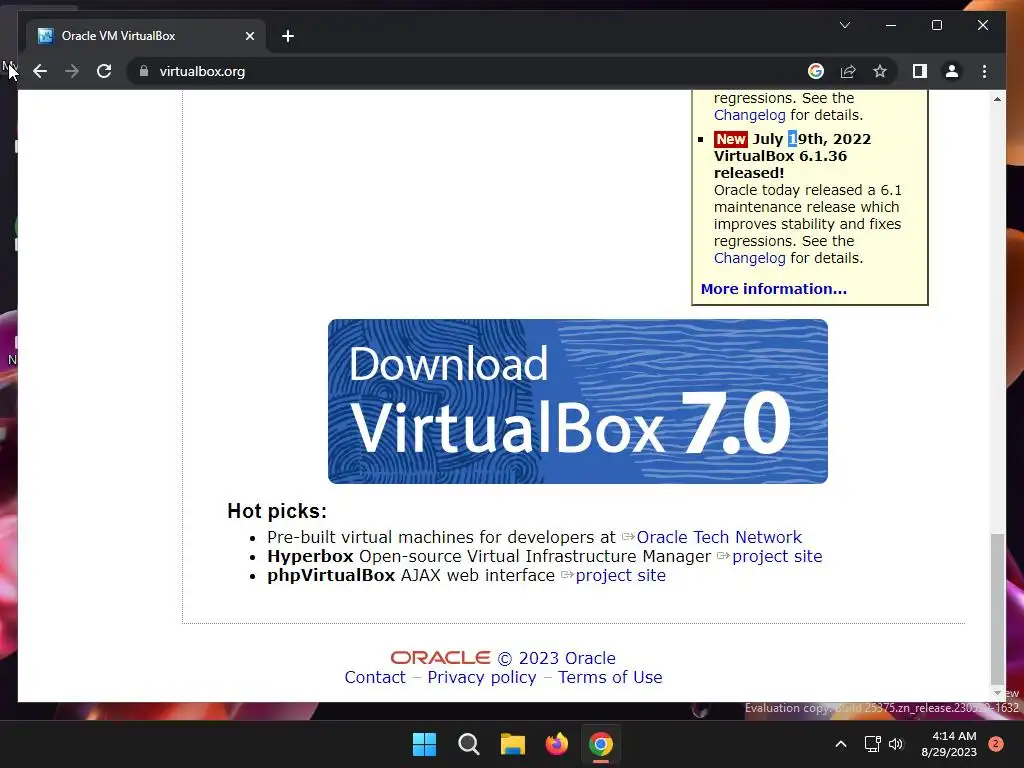The width and height of the screenshot is (1024, 768).
Task: Open the top Changelog link in news box
Action: (x=749, y=115)
